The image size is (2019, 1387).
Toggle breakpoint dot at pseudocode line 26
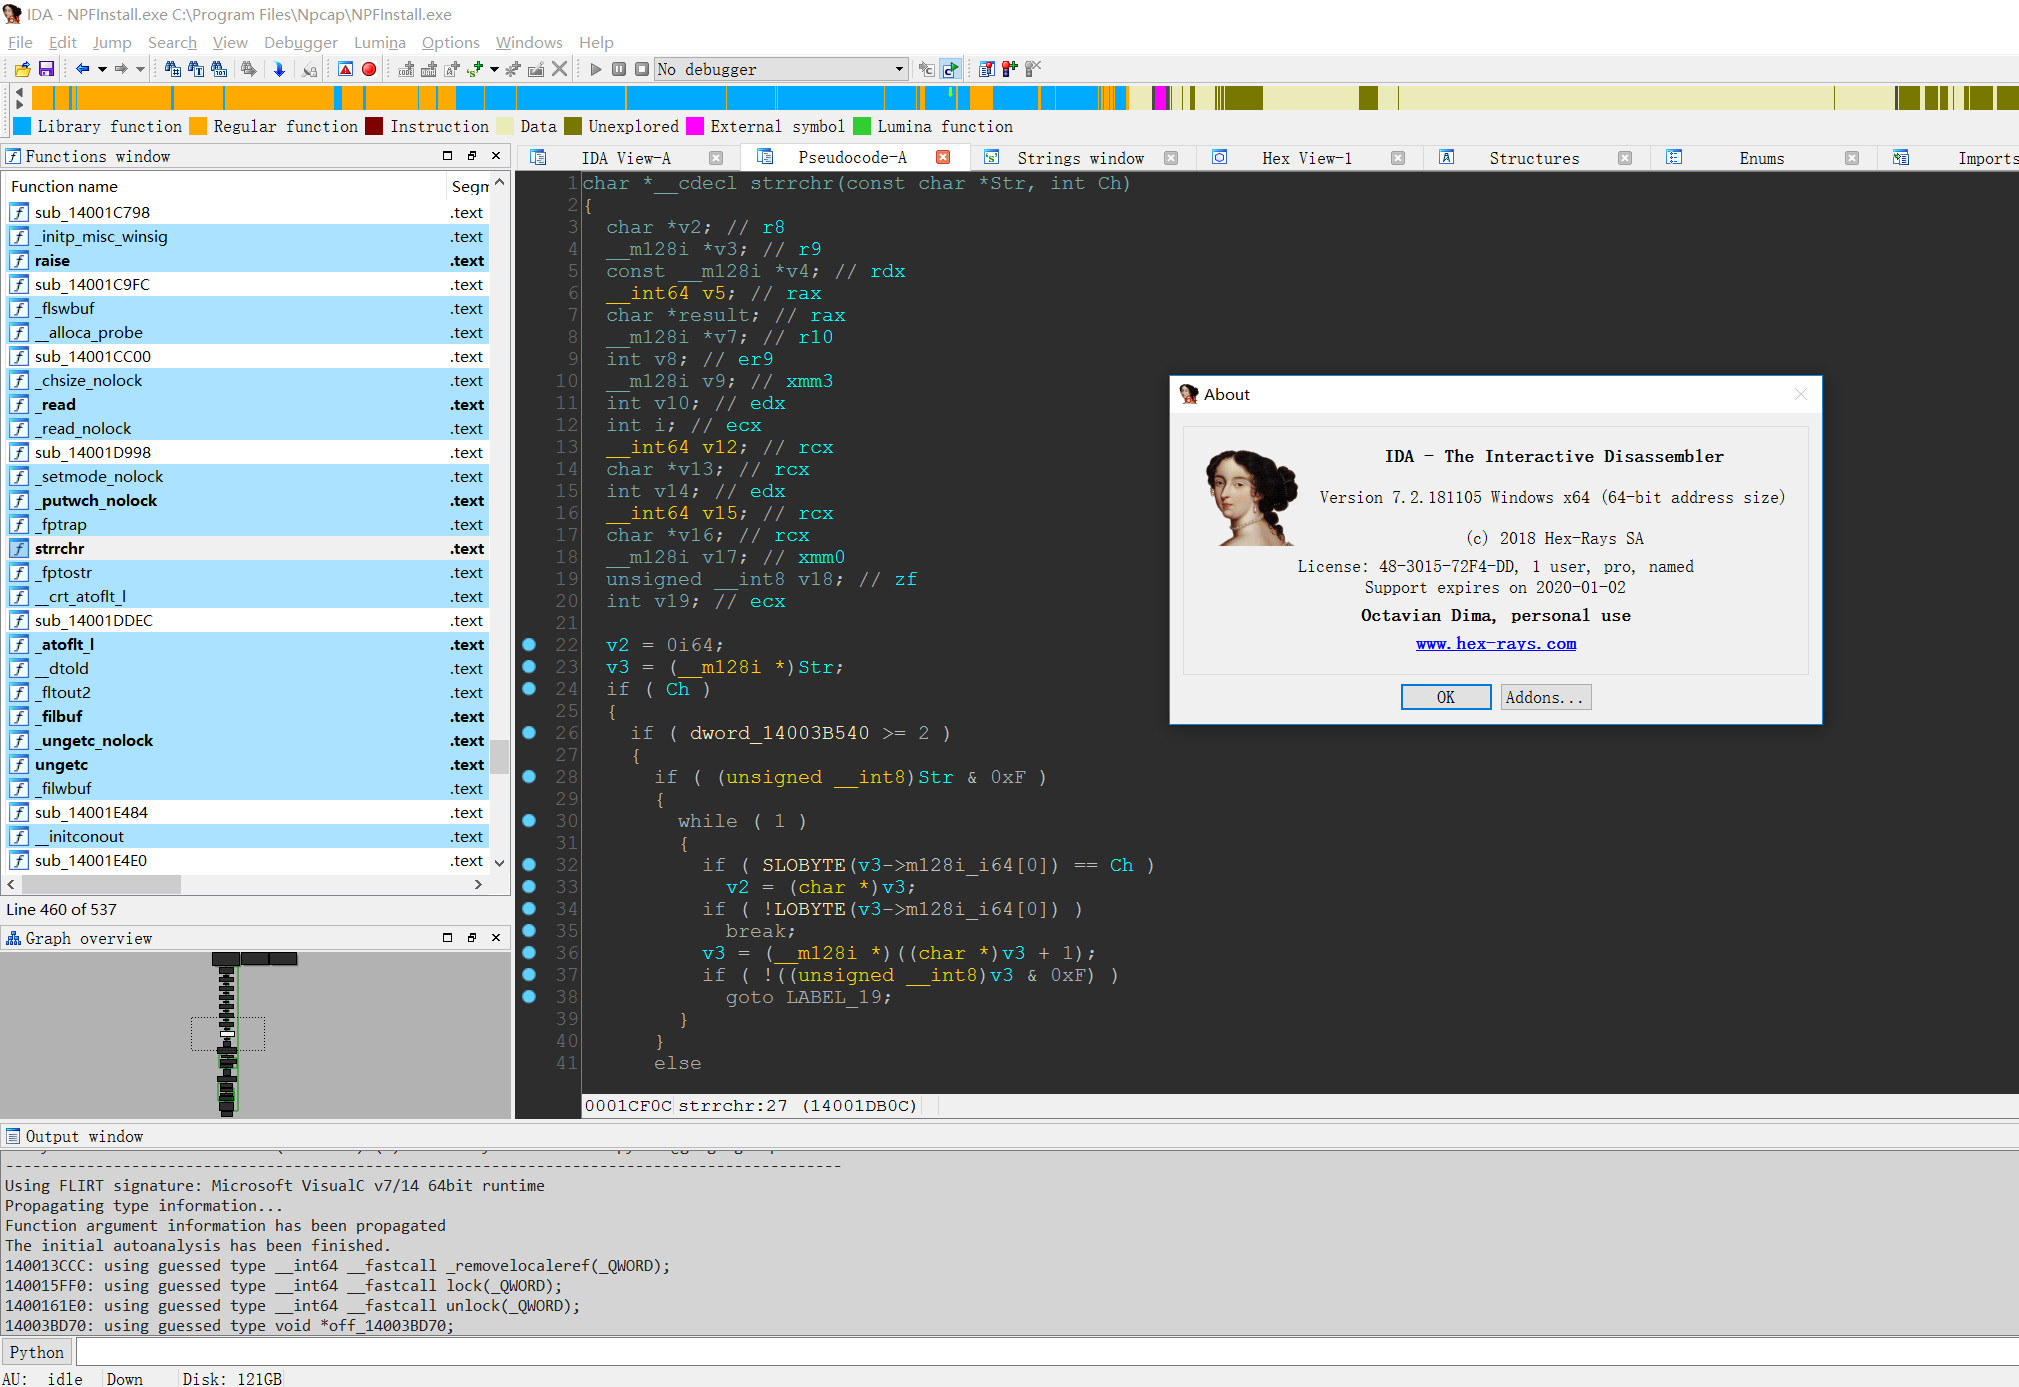(529, 733)
